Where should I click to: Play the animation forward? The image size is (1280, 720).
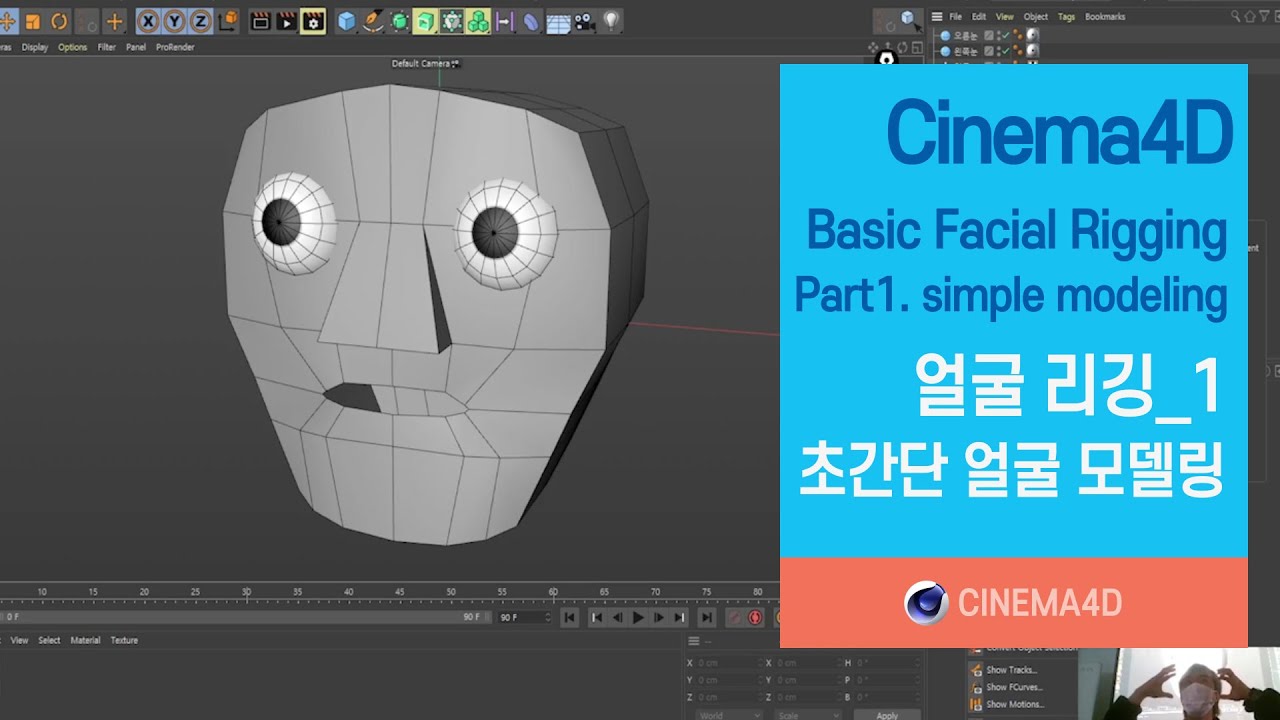638,618
